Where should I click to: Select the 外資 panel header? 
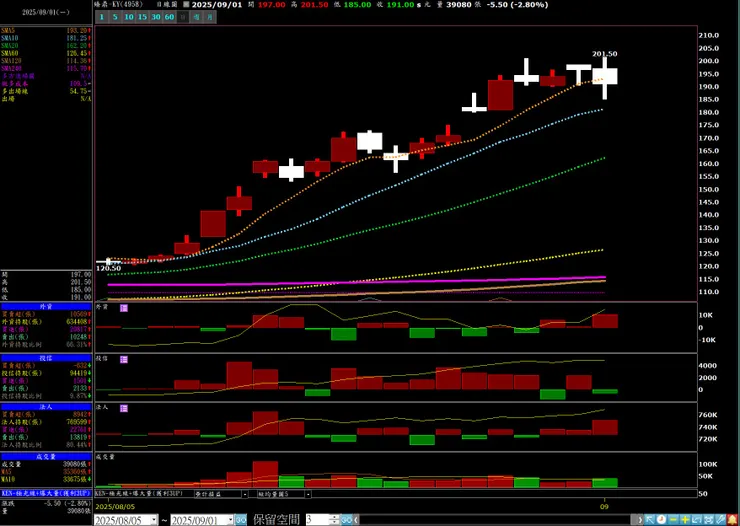(46, 307)
